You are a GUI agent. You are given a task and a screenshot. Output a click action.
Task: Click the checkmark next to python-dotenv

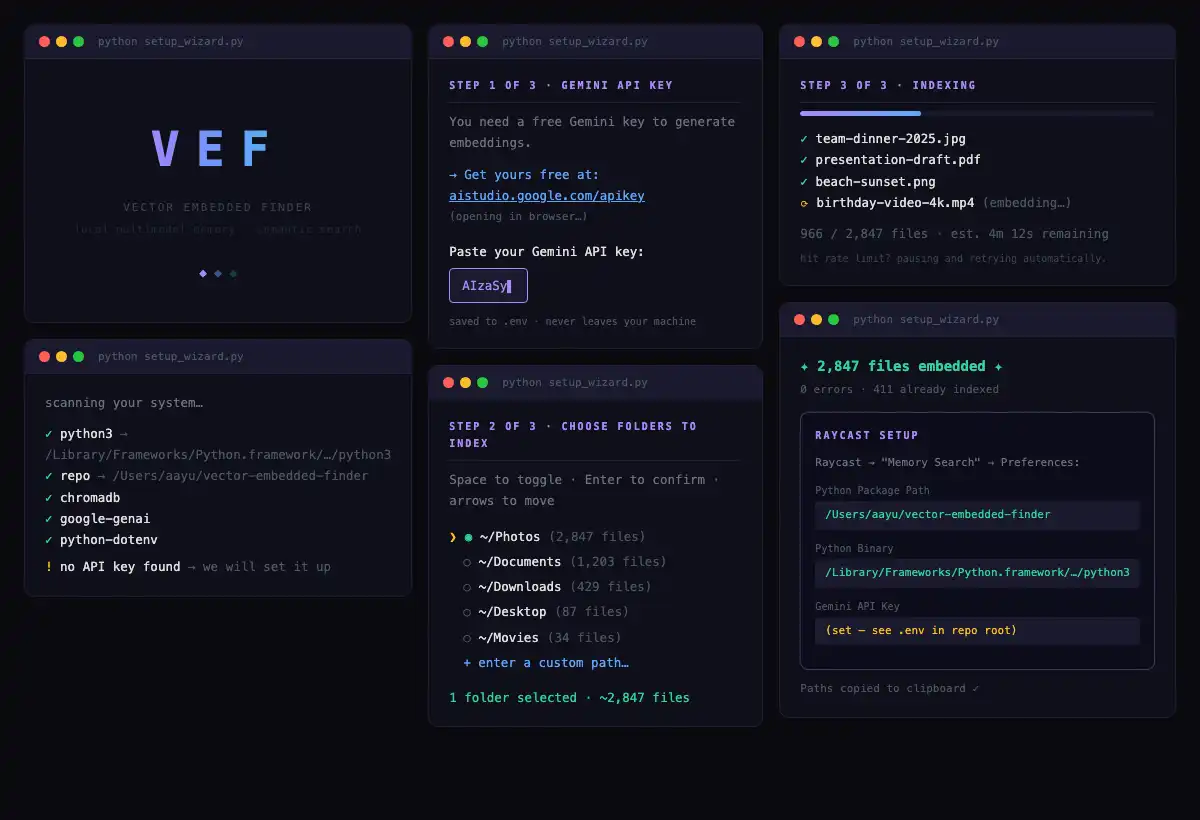coord(49,540)
